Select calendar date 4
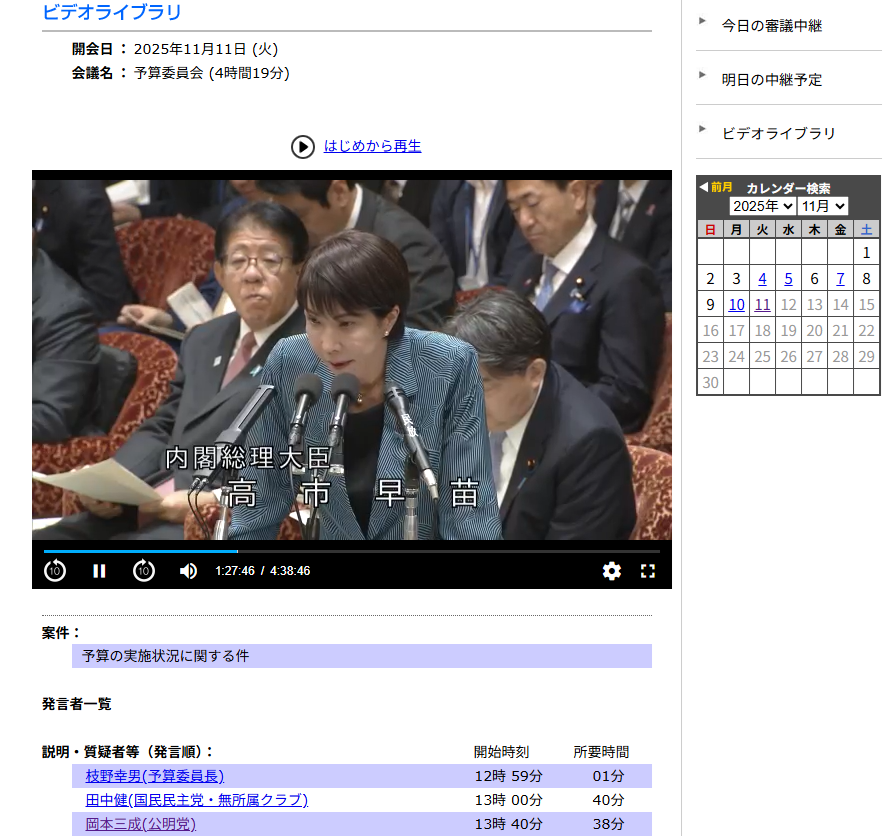This screenshot has height=836, width=894. 762,279
